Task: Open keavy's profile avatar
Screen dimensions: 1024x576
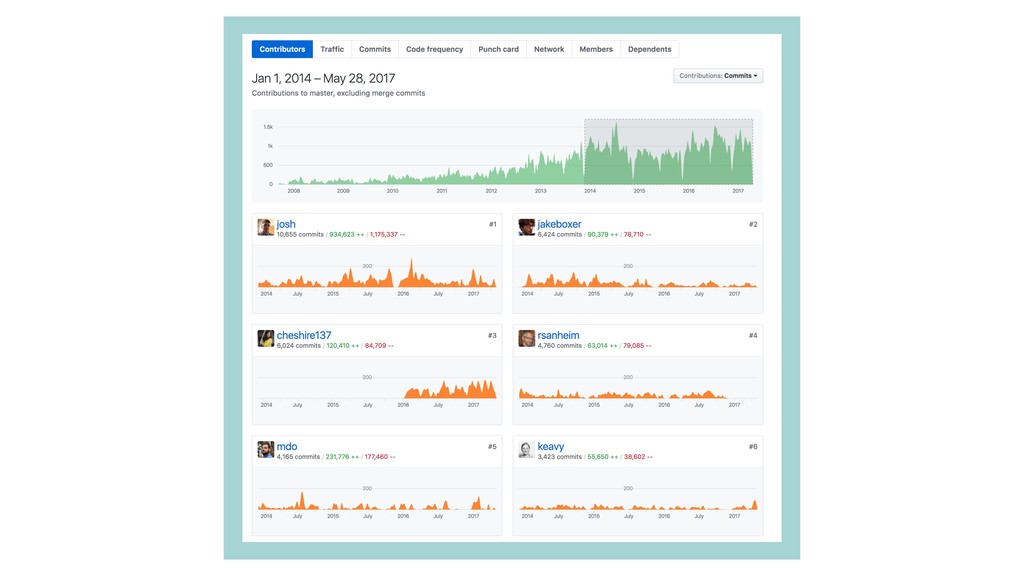Action: coord(526,450)
